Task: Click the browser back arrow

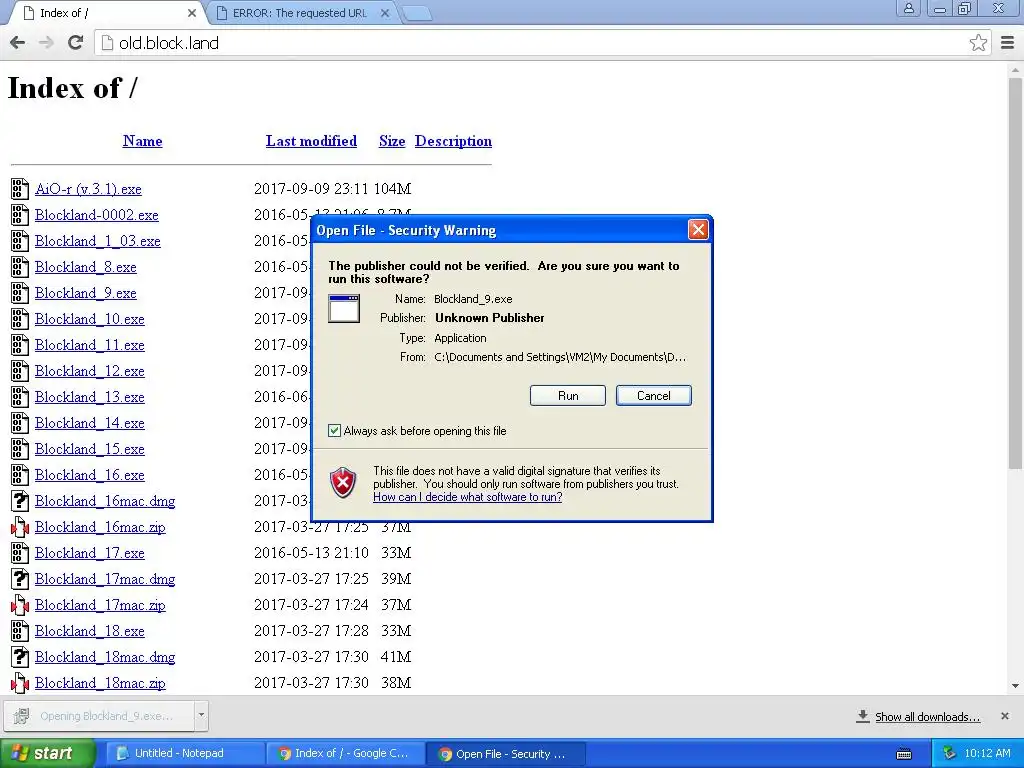Action: point(18,43)
